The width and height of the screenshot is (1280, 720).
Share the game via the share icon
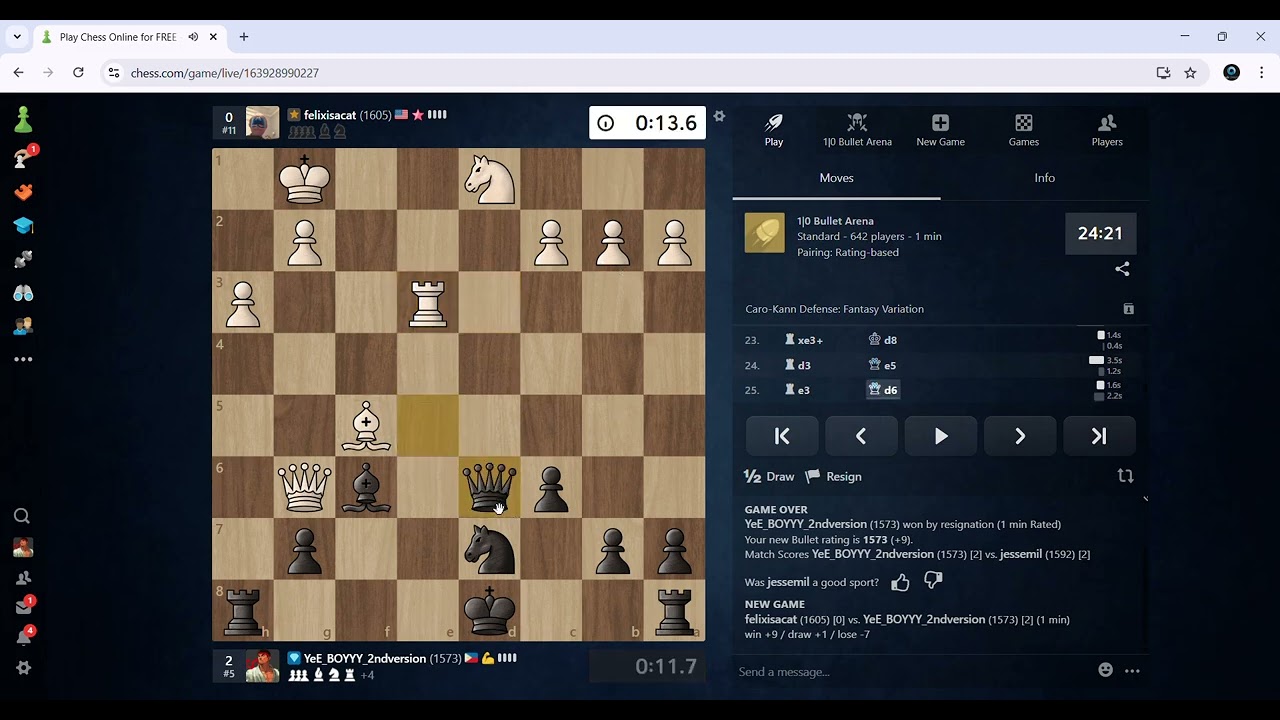point(1122,269)
